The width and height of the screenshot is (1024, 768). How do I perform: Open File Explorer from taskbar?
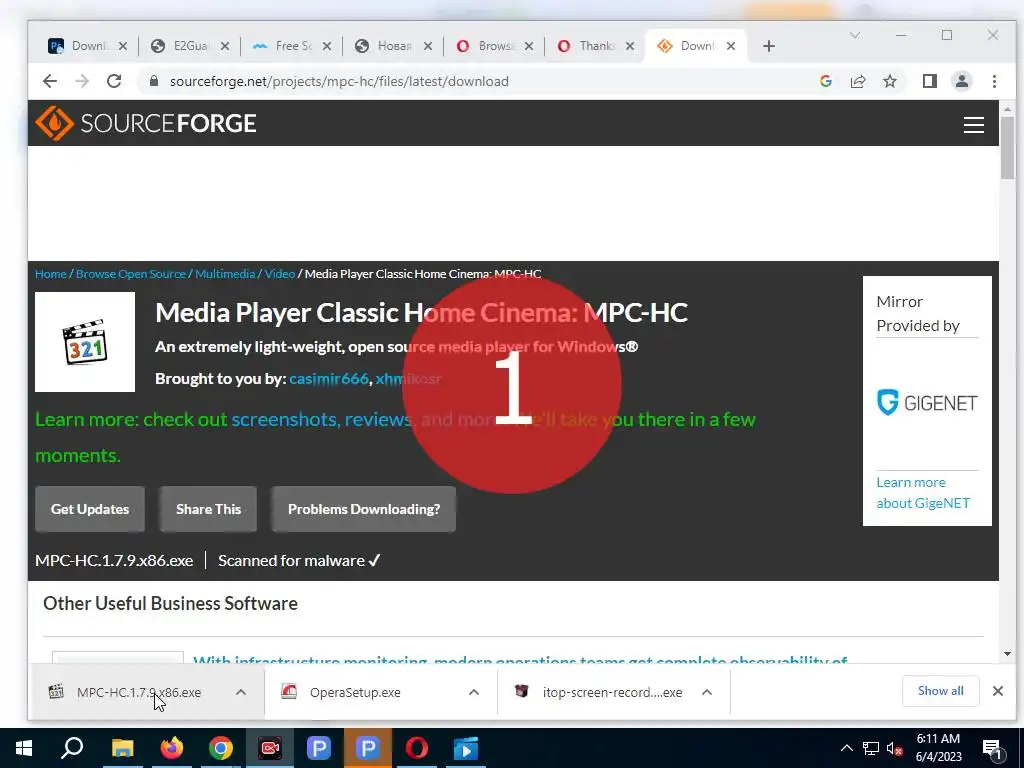coord(122,748)
